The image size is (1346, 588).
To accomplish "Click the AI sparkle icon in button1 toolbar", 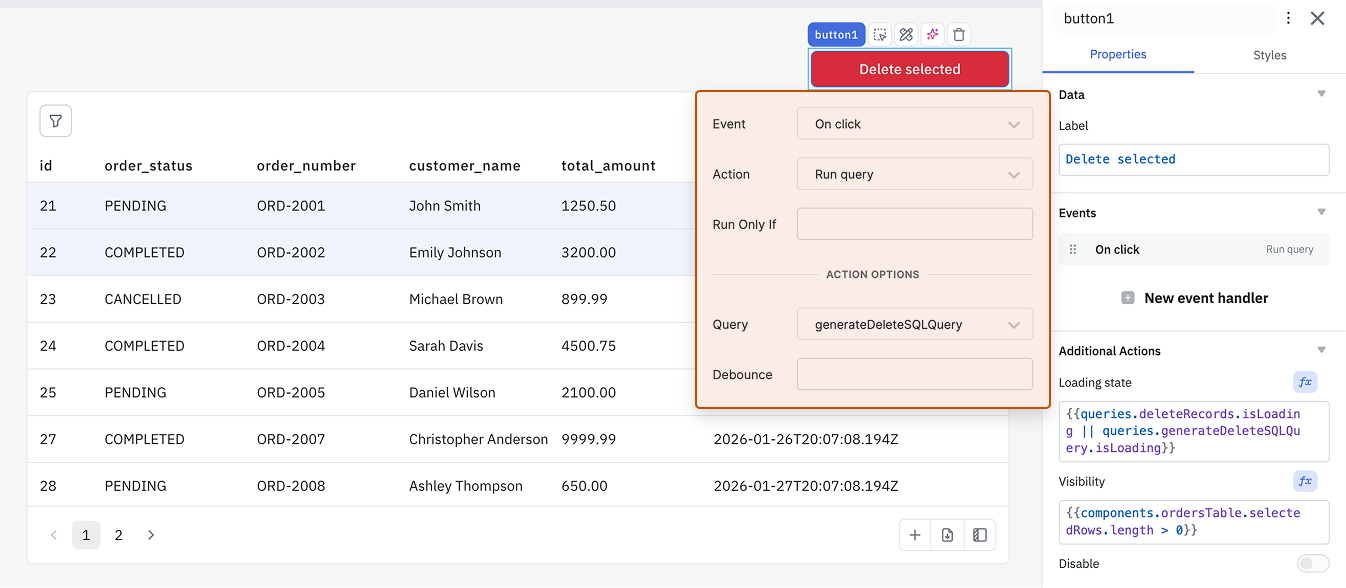I will coord(932,35).
